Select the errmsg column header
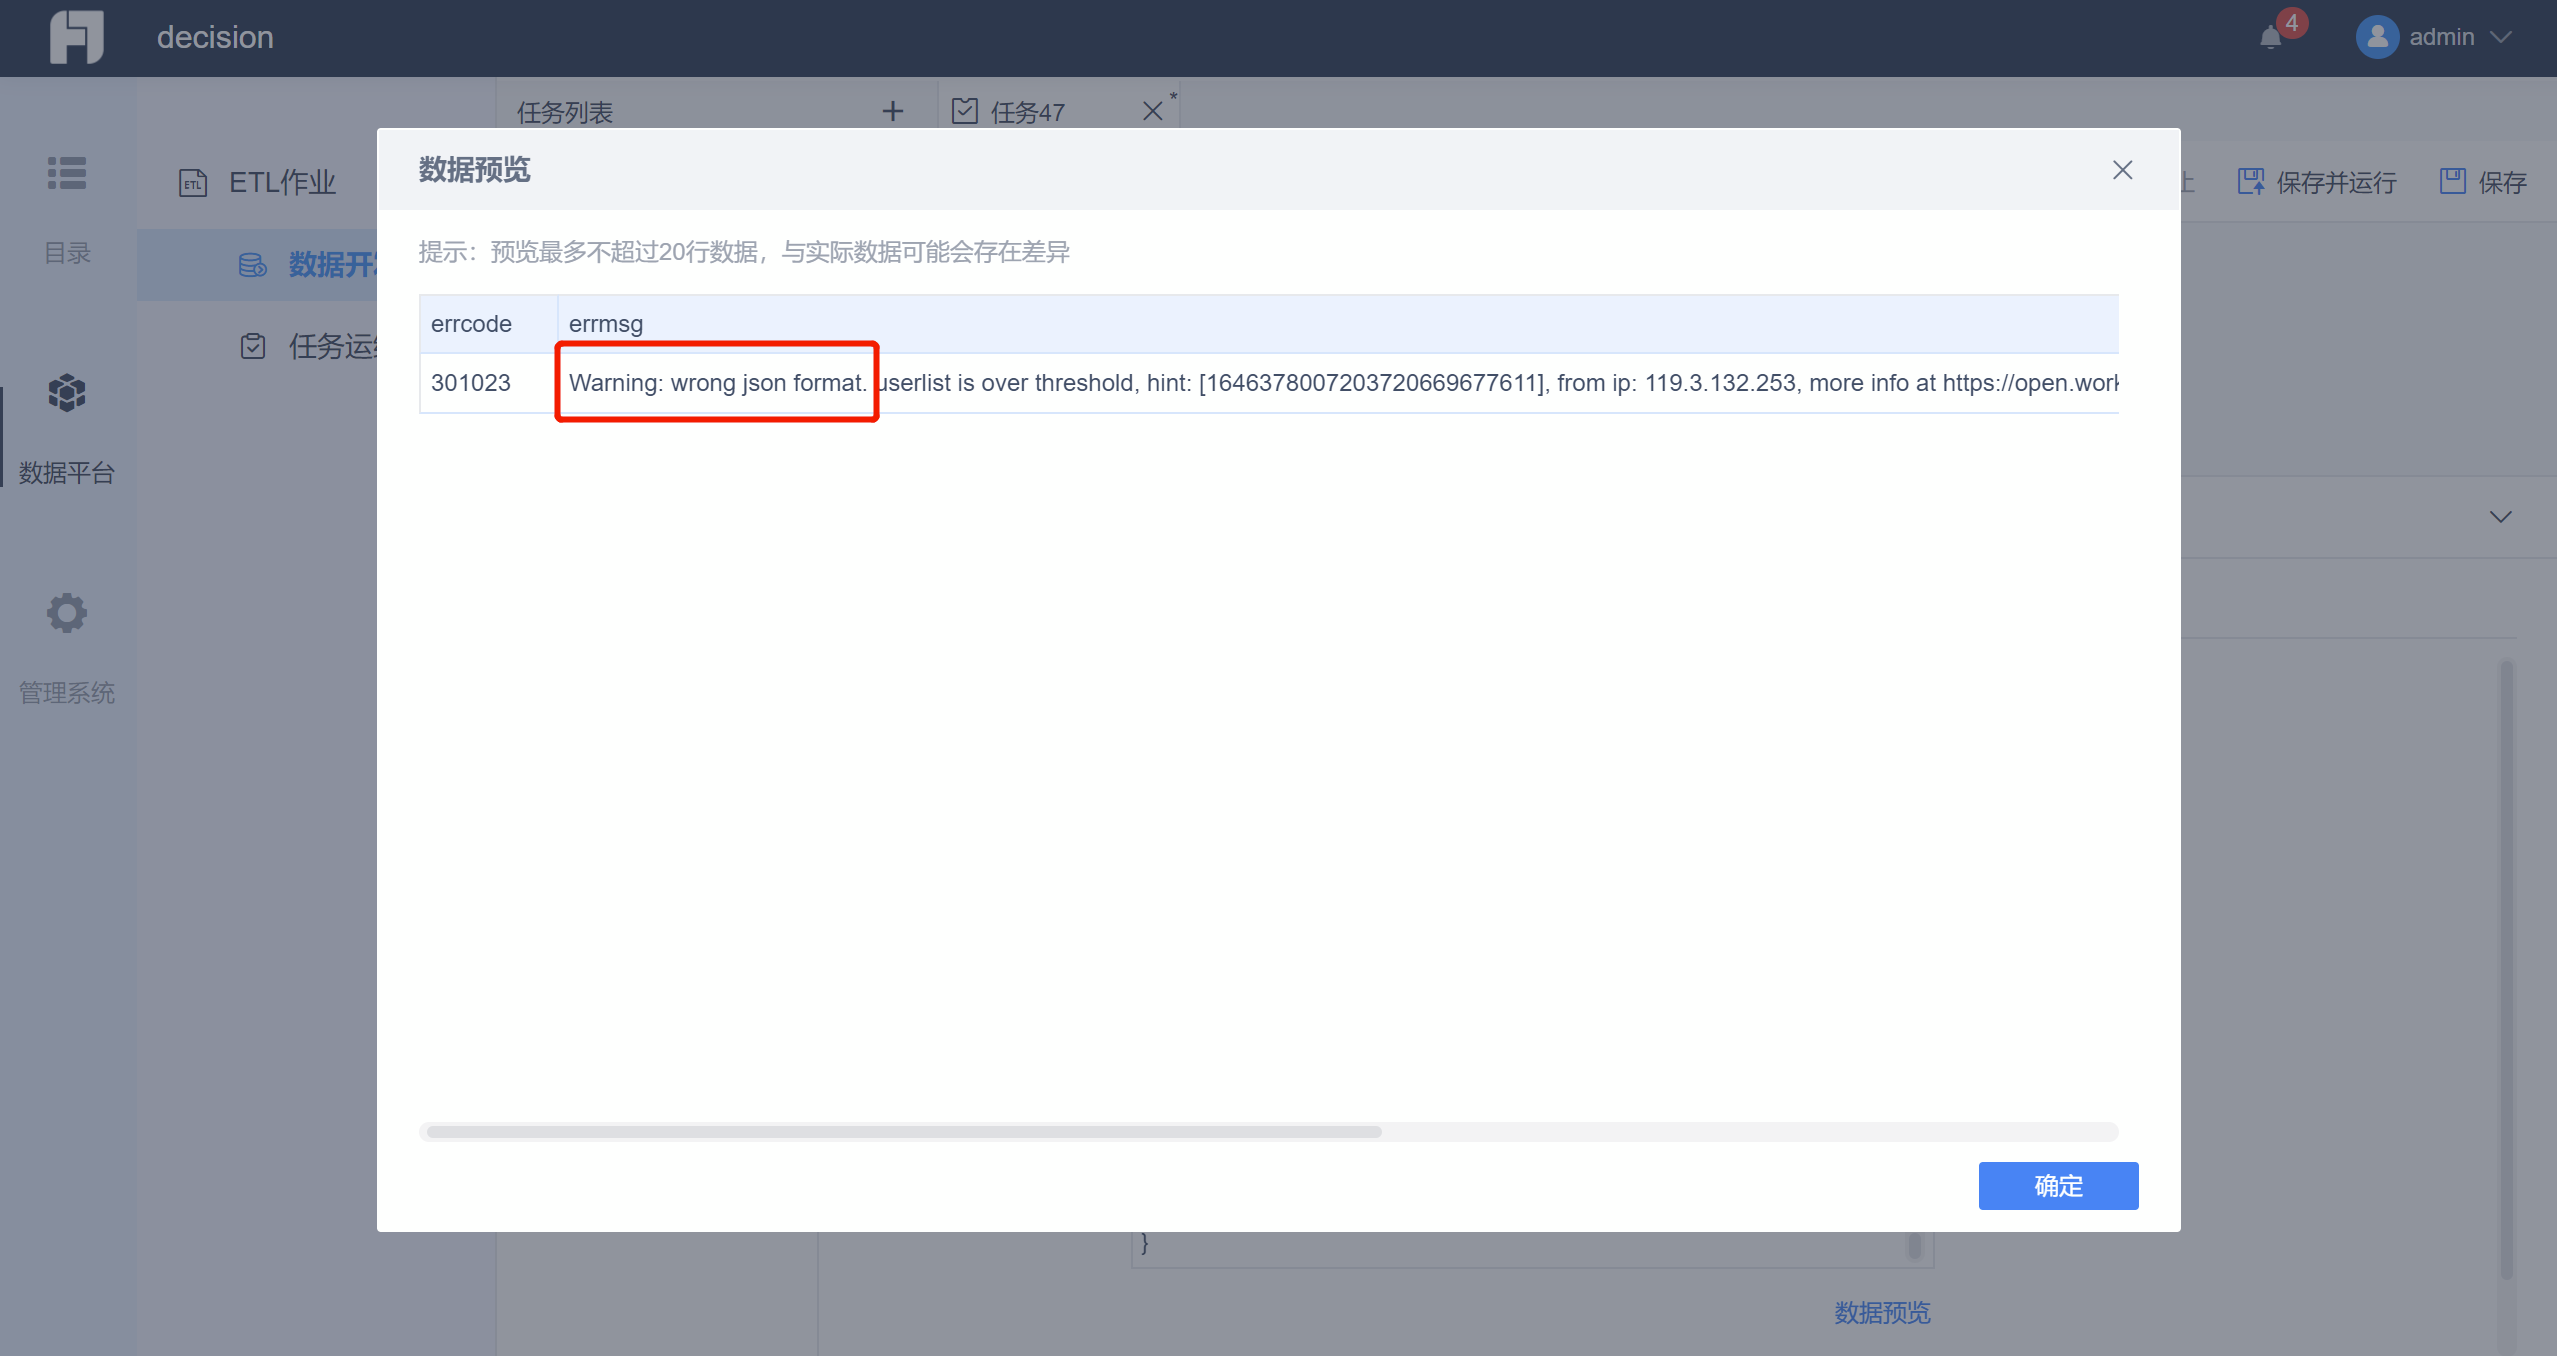The height and width of the screenshot is (1356, 2557). (x=606, y=324)
